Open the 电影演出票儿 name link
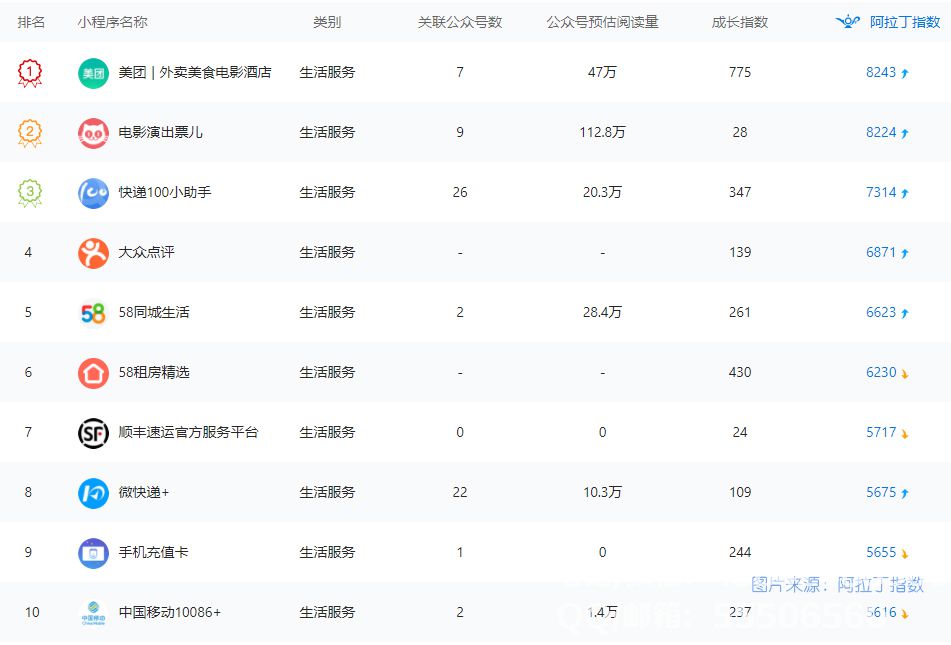This screenshot has width=951, height=645. pos(160,132)
